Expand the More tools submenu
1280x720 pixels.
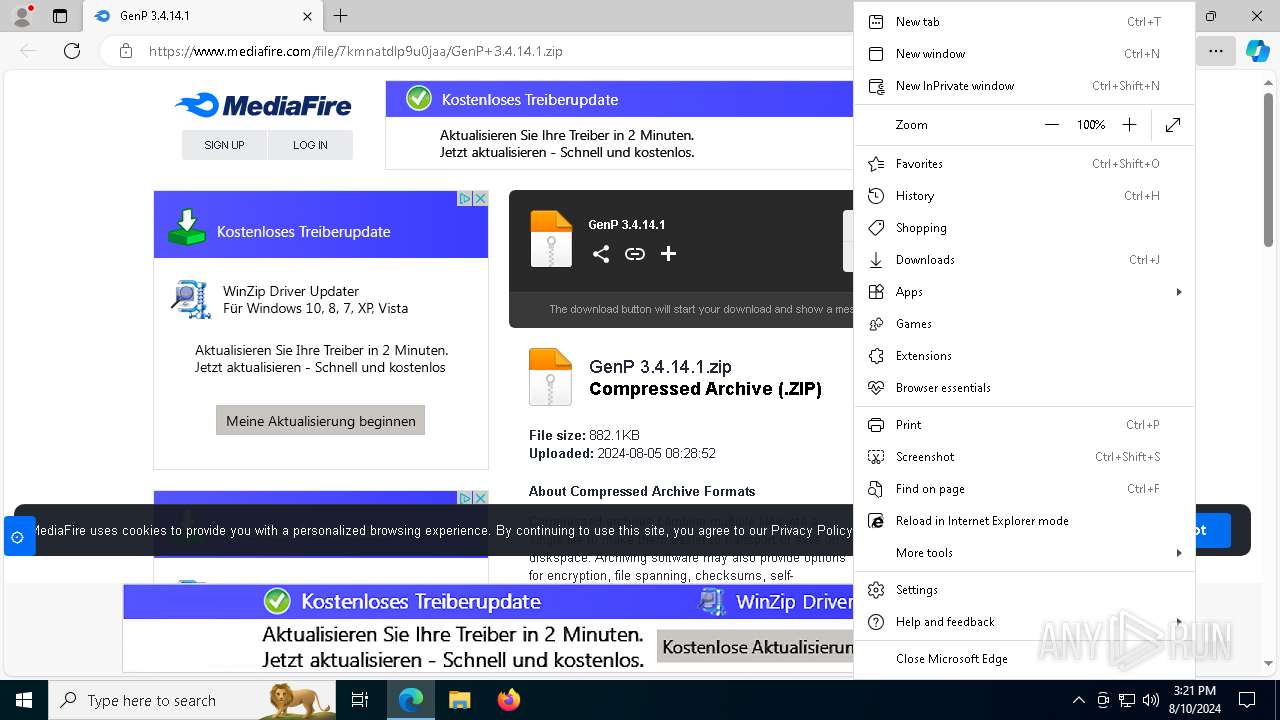1024,553
